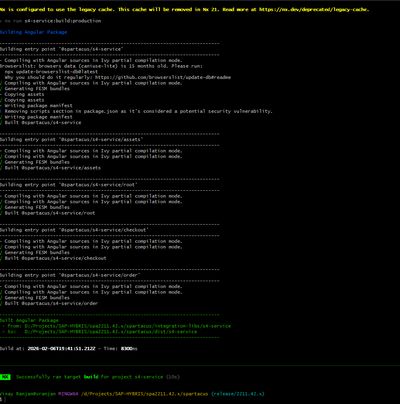
Task: Click "Building entry point '@spartacus/s4-service/order'" line
Action: pos(70,275)
